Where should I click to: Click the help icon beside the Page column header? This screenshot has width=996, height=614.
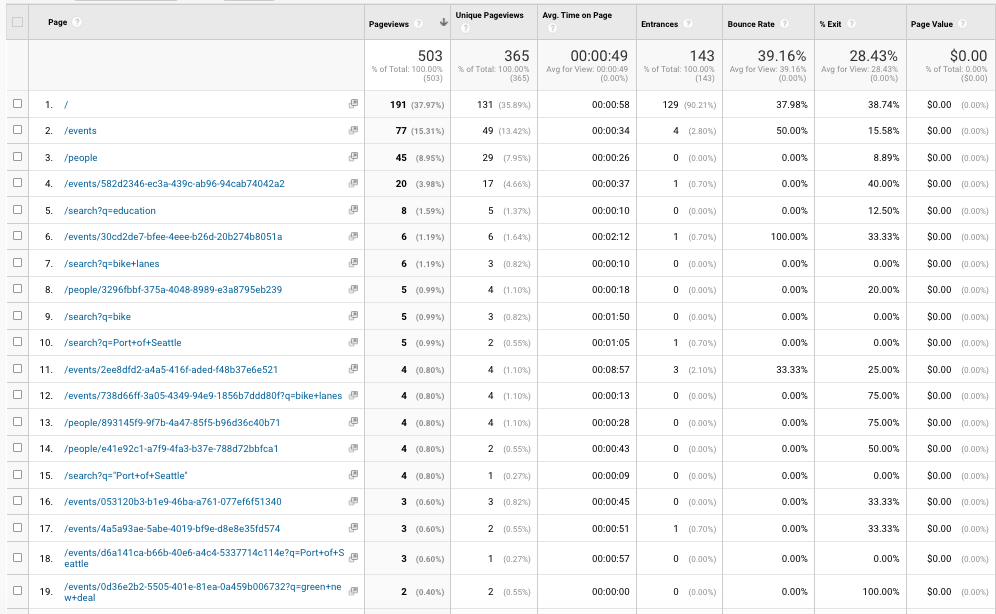click(x=78, y=21)
